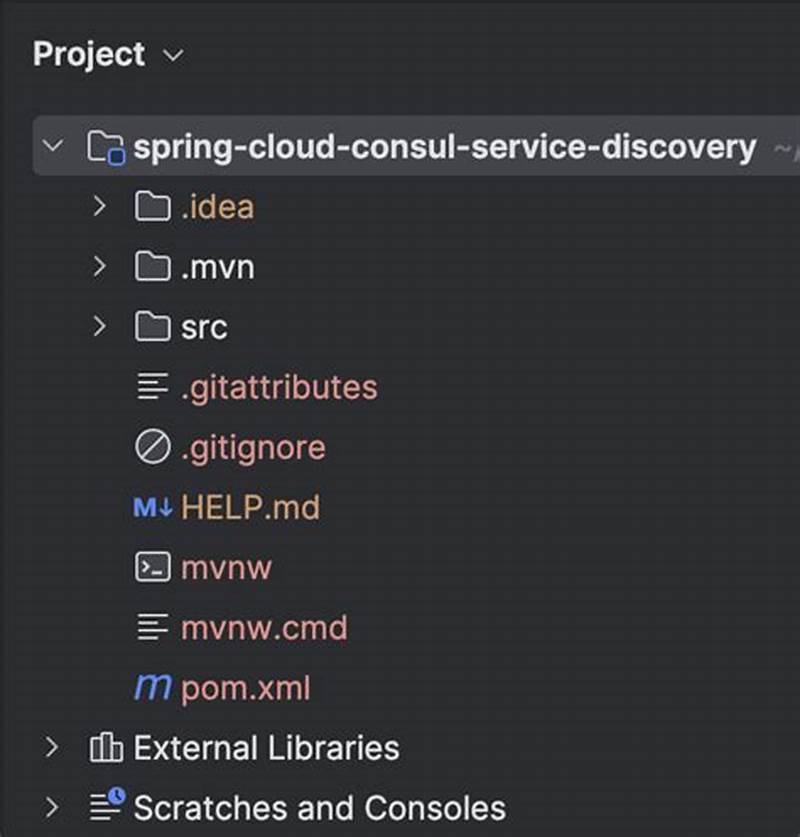Open the .gitattributes file
Screen dimensions: 800x837
(280, 387)
